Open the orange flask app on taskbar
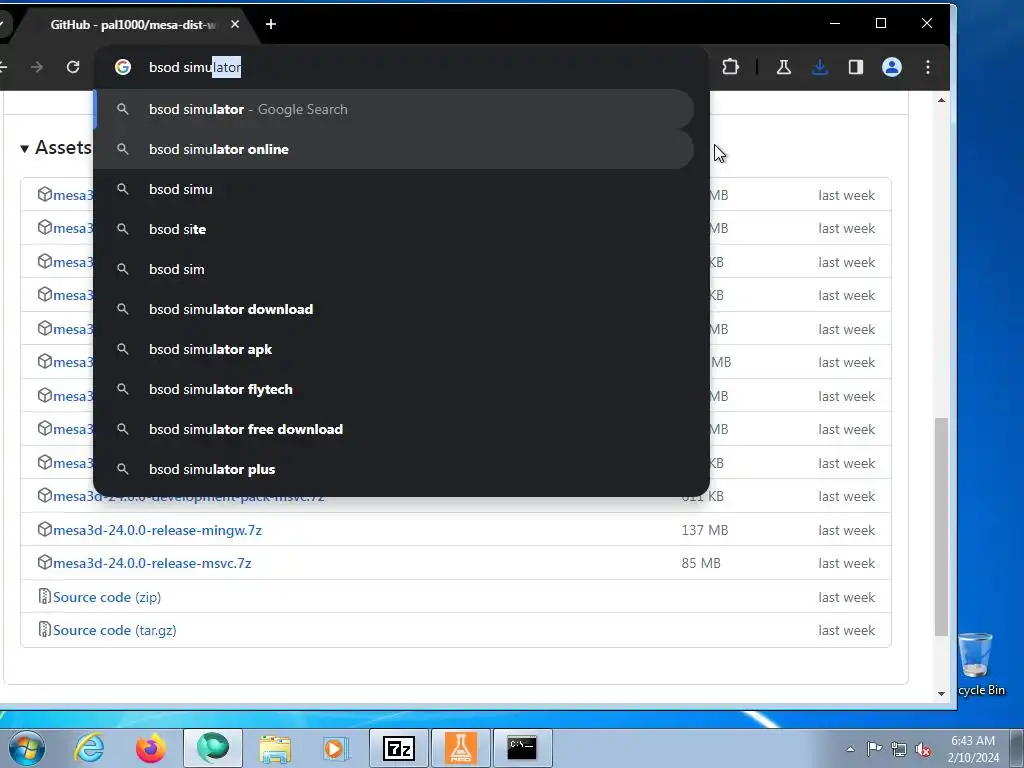 pyautogui.click(x=461, y=748)
